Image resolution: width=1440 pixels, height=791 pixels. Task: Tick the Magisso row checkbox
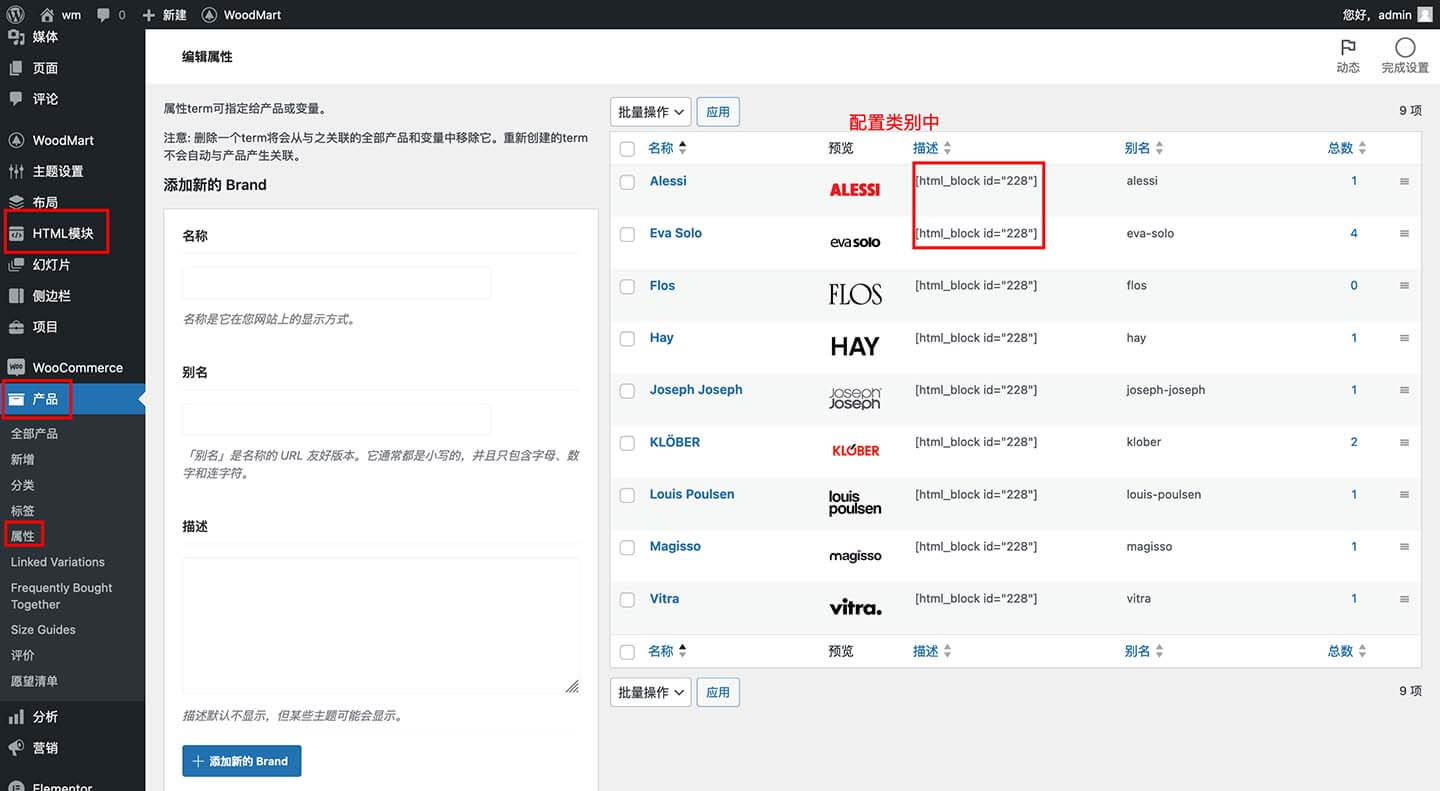point(627,548)
